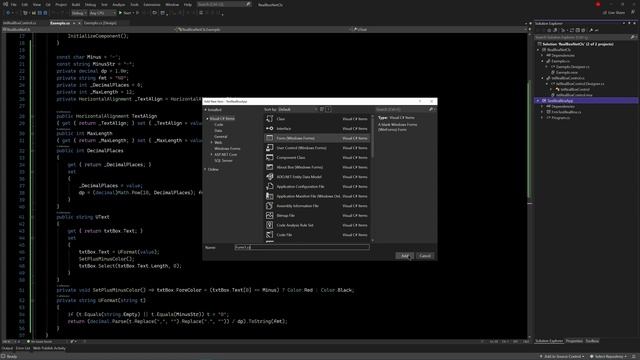The image size is (640, 360).
Task: Select Example.Designer.cs in Solution Explorer
Action: pos(573,67)
